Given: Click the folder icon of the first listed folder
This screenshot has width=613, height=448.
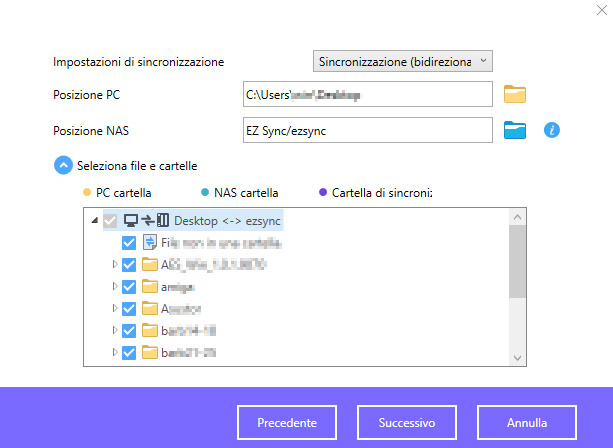Looking at the screenshot, I should (x=150, y=265).
